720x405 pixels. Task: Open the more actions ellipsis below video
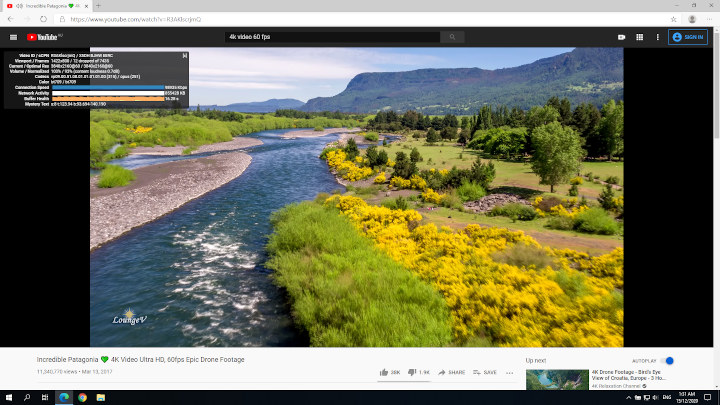point(510,373)
